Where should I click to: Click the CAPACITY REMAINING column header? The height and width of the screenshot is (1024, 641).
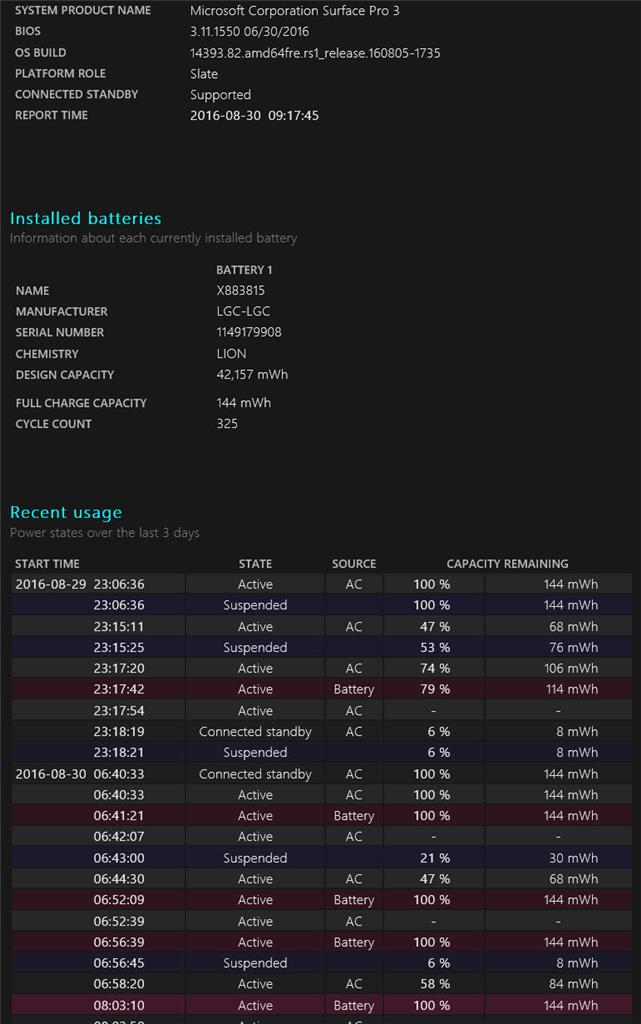click(x=507, y=564)
